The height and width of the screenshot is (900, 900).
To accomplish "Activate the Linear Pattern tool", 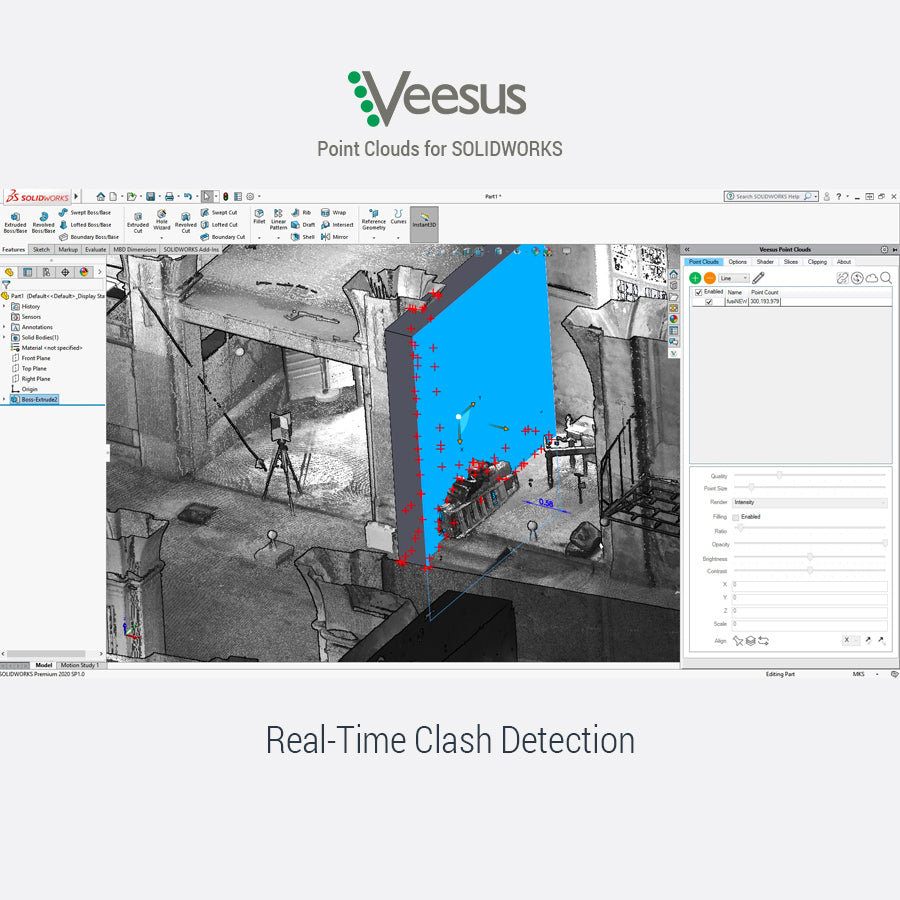I will click(278, 222).
